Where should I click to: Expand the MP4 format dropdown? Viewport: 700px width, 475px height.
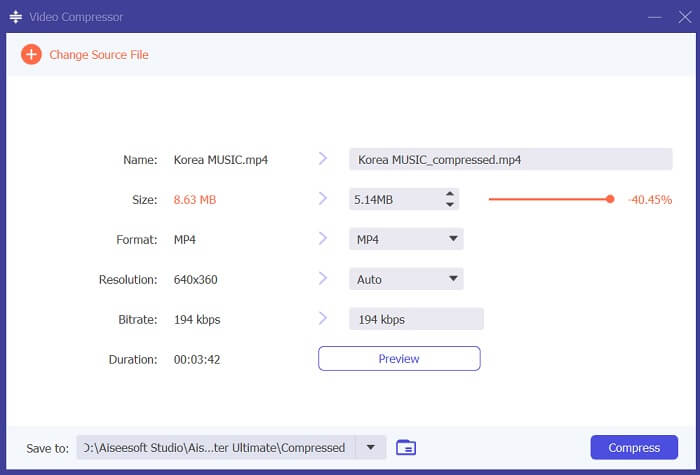coord(453,239)
